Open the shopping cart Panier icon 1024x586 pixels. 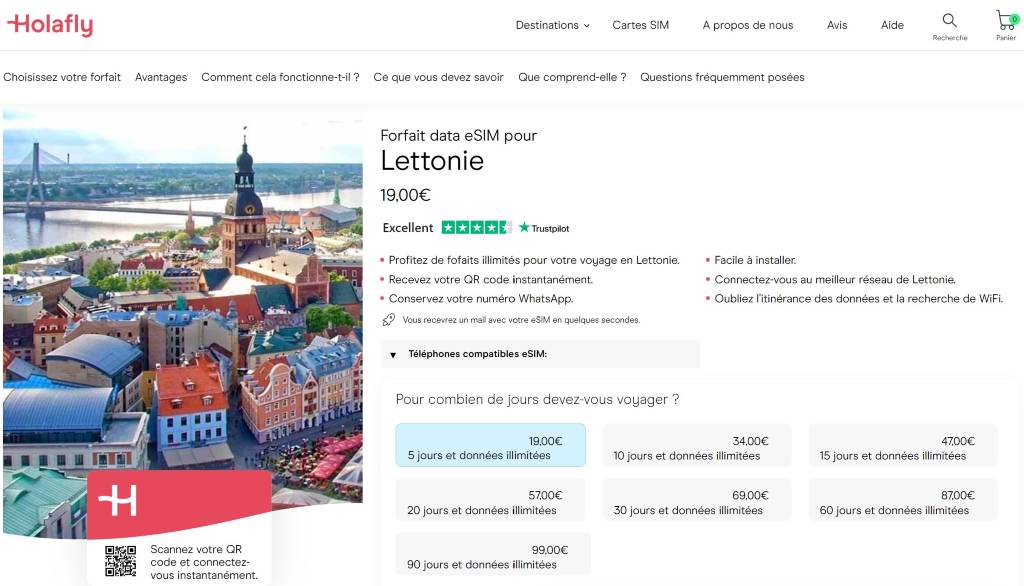tap(1006, 20)
